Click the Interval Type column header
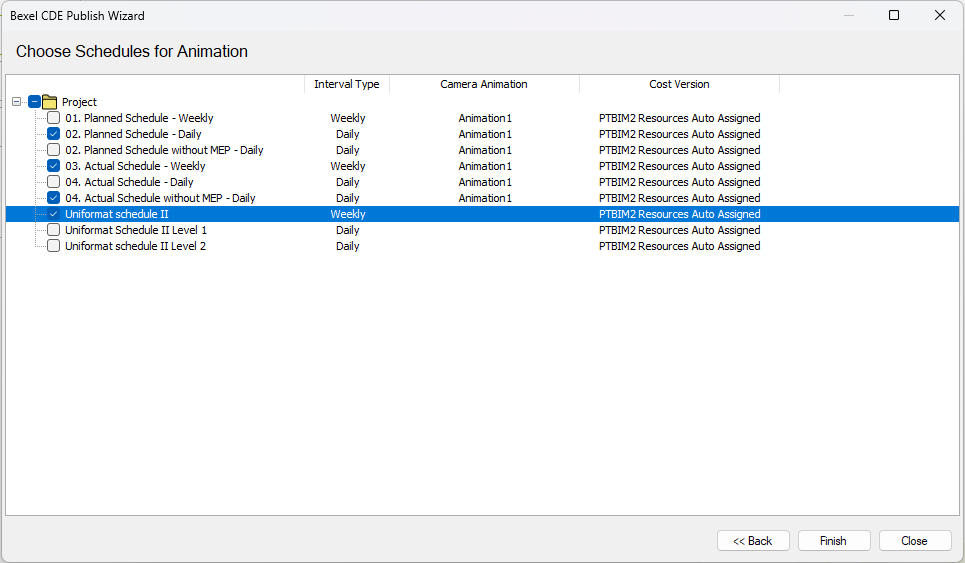This screenshot has height=563, width=965. click(346, 84)
